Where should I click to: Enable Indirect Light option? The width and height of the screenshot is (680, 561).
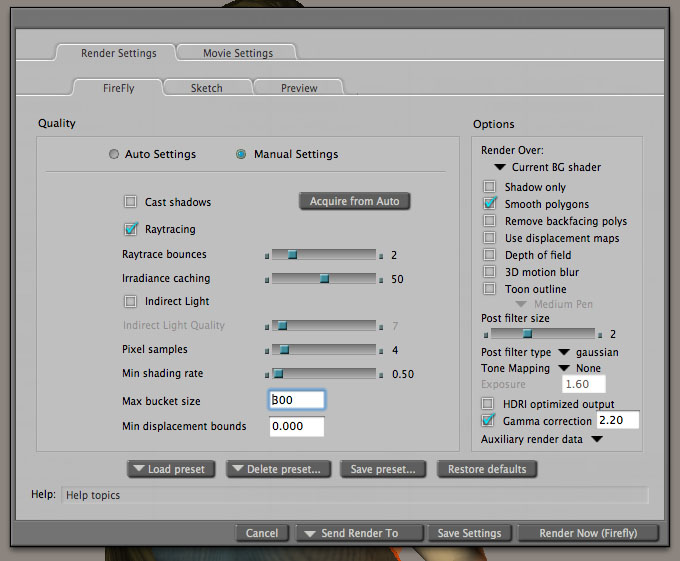click(130, 301)
